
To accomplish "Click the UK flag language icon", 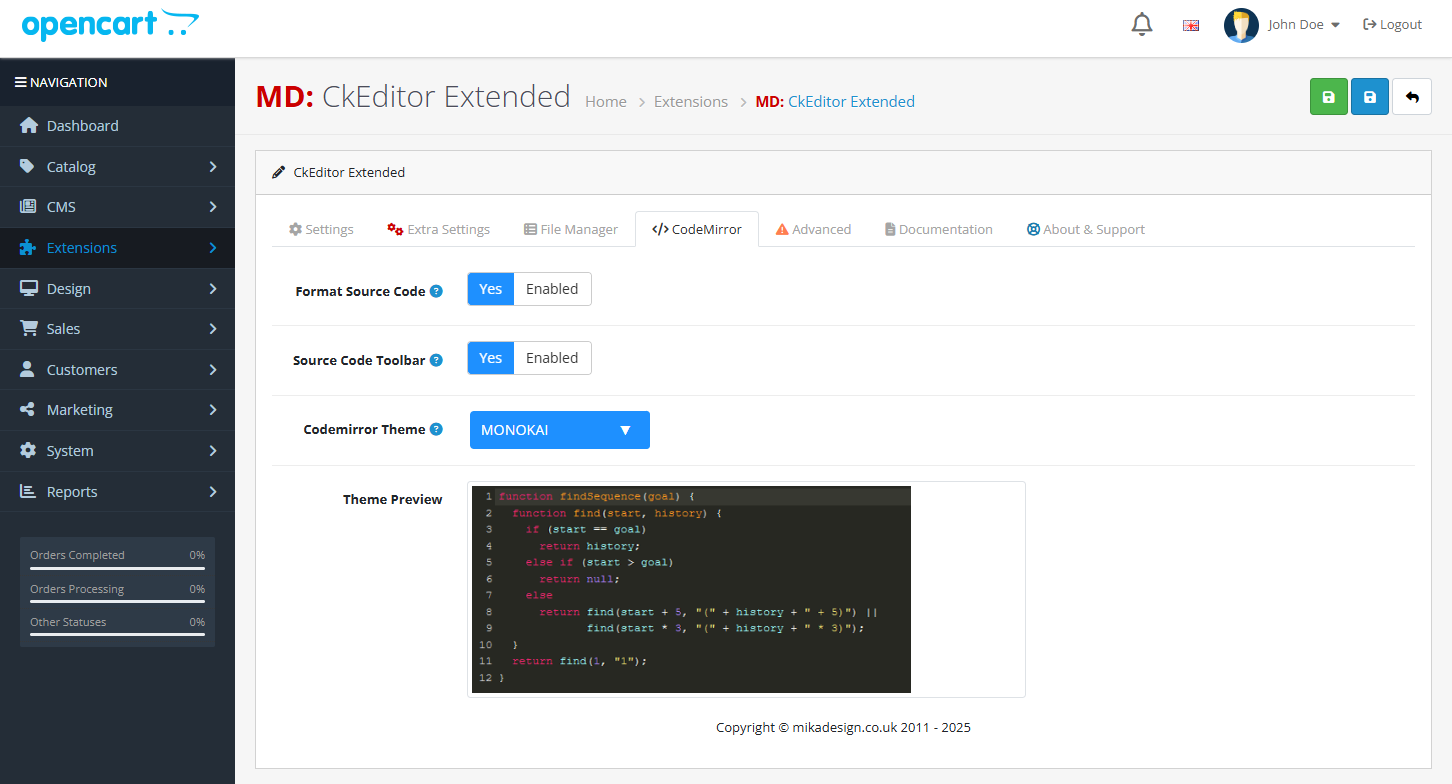I will point(1191,25).
